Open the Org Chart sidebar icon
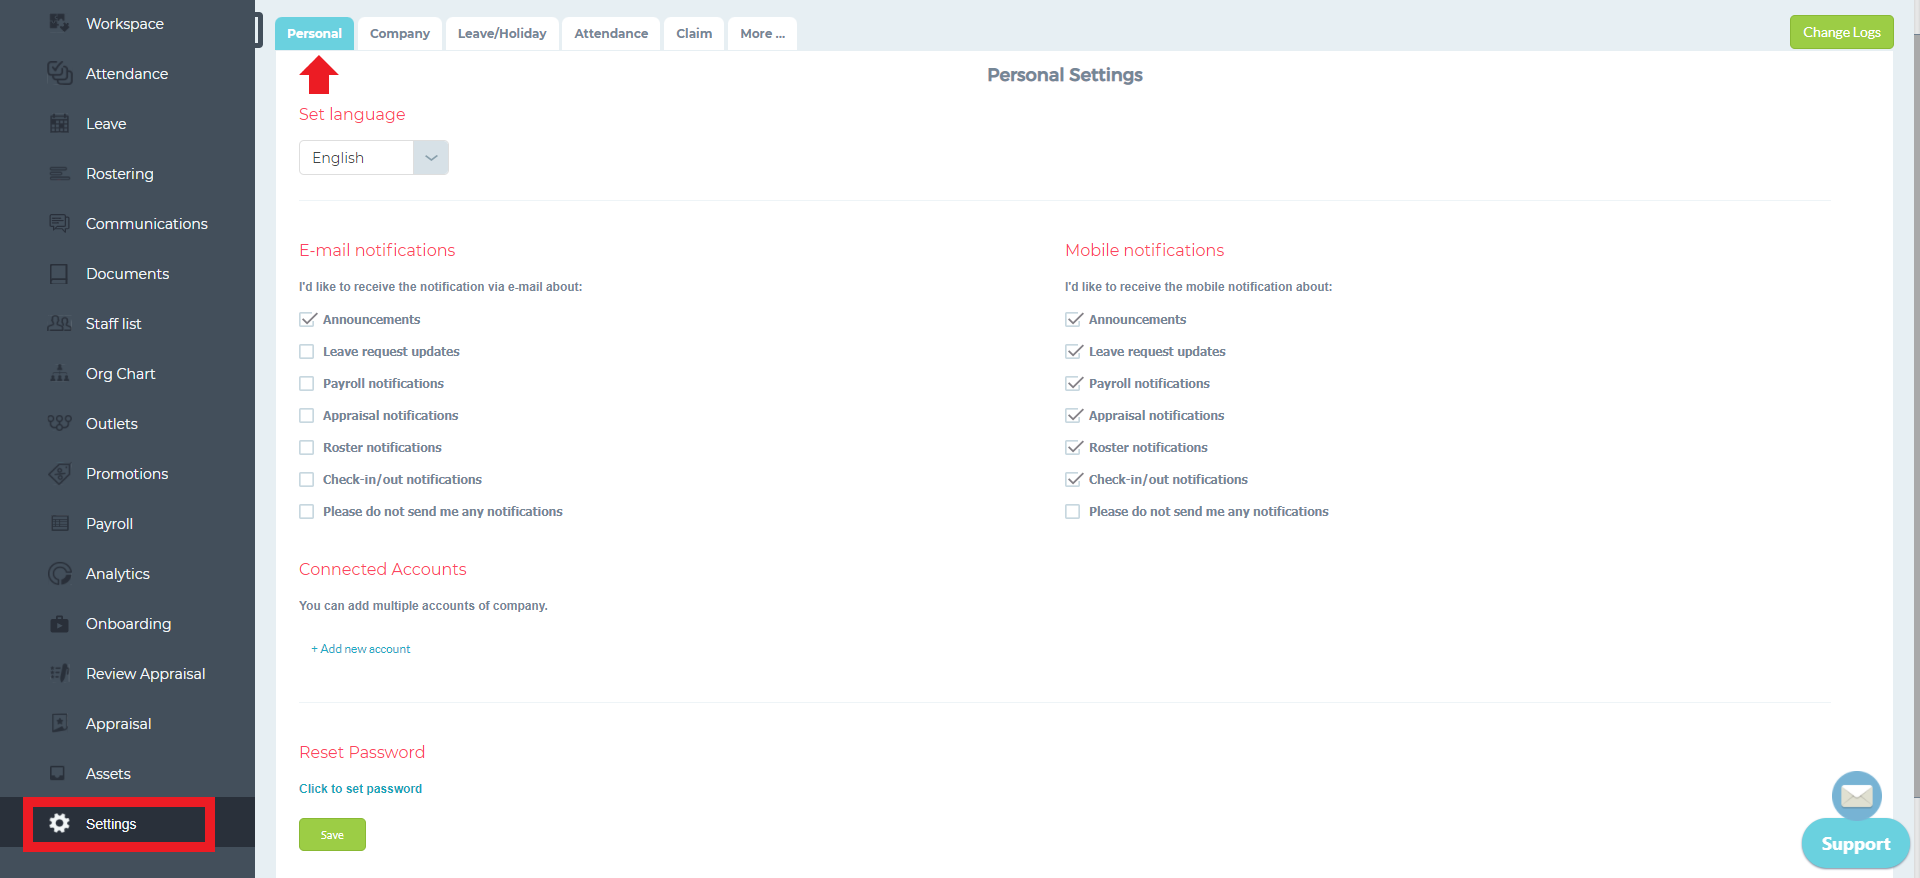The height and width of the screenshot is (878, 1920). 60,373
